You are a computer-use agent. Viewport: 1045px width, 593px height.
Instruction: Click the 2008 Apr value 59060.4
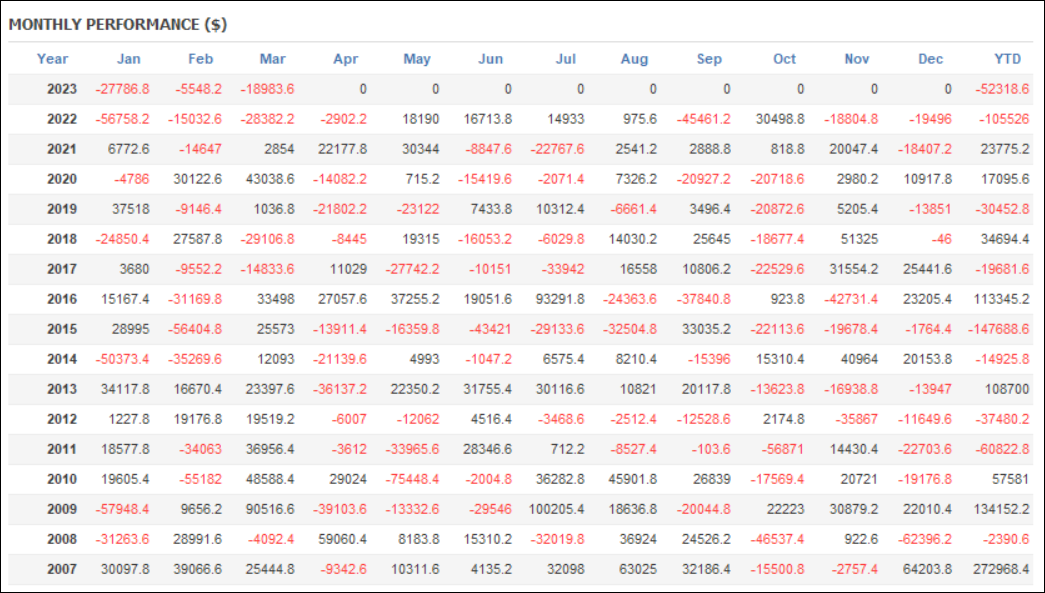coord(342,538)
